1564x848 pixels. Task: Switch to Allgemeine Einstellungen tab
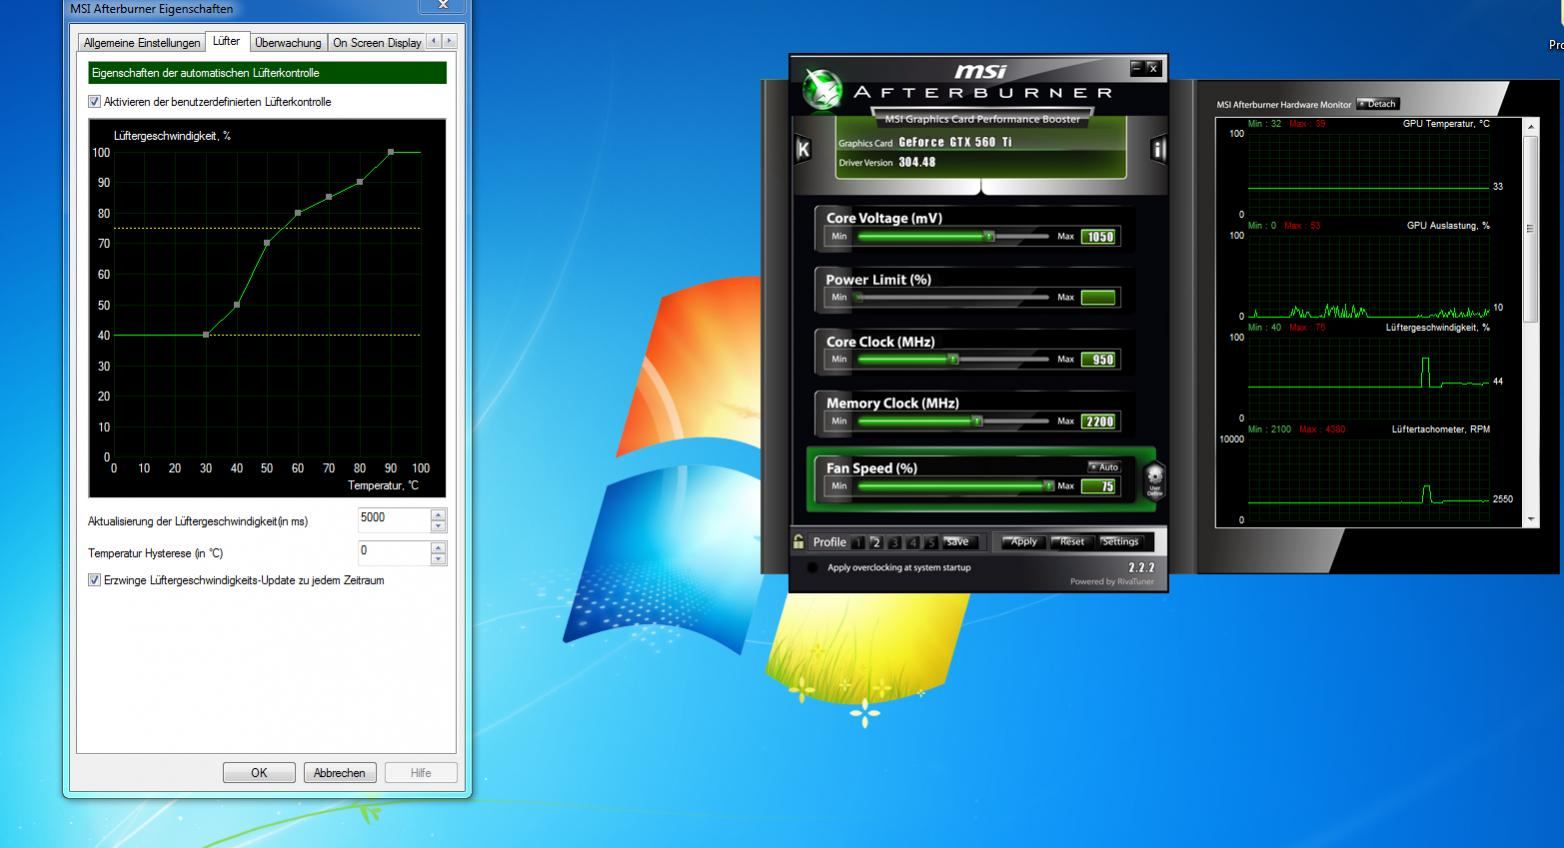coord(142,43)
